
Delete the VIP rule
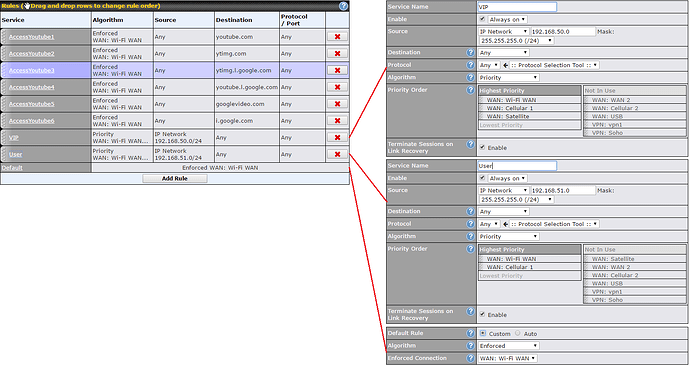click(x=337, y=137)
